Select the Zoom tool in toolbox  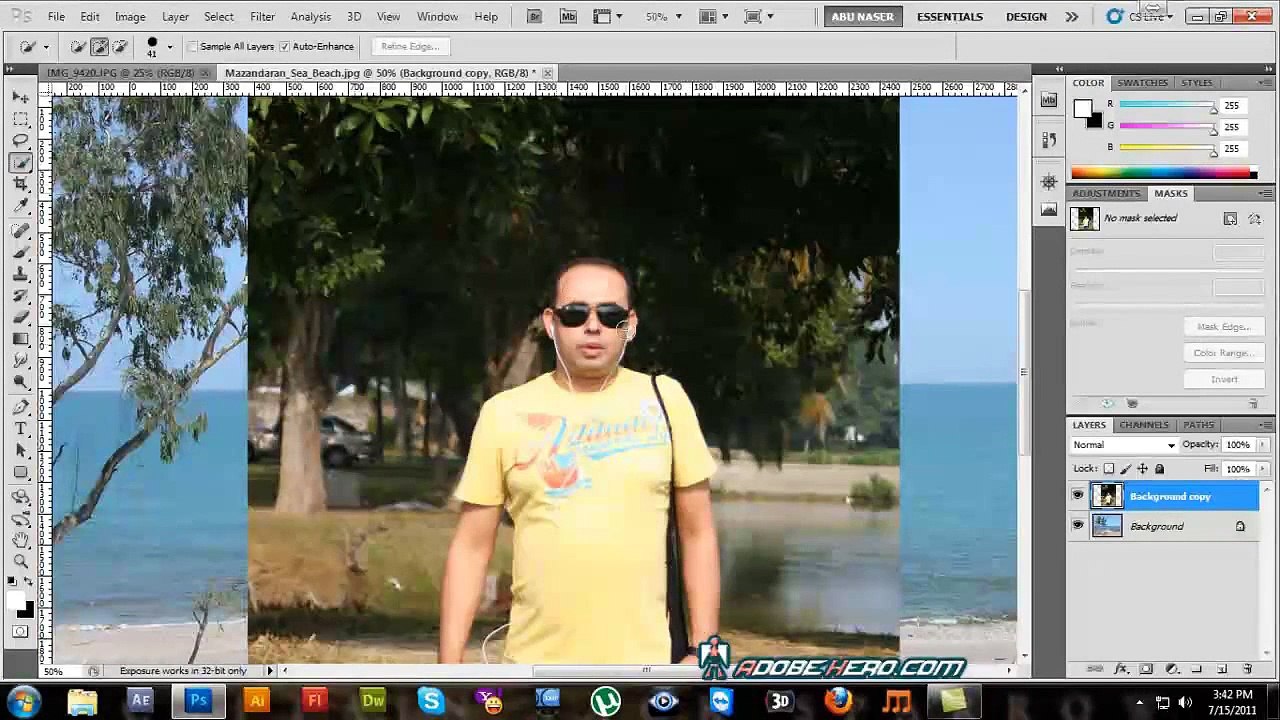click(x=21, y=561)
